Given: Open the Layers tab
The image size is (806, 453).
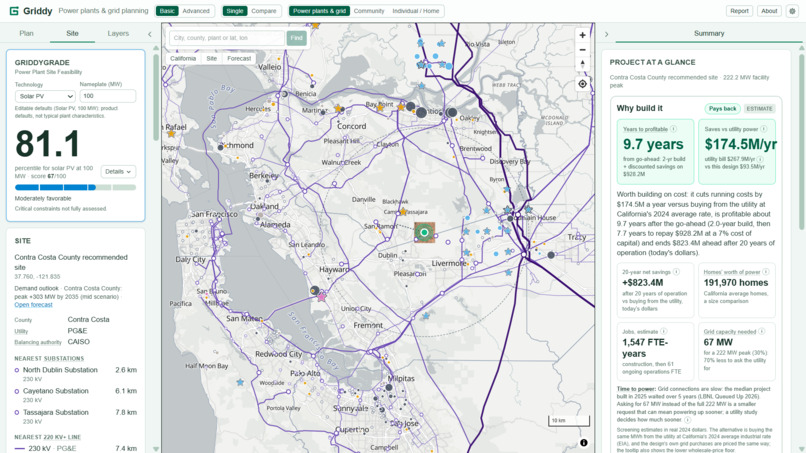Looking at the screenshot, I should click(x=118, y=33).
